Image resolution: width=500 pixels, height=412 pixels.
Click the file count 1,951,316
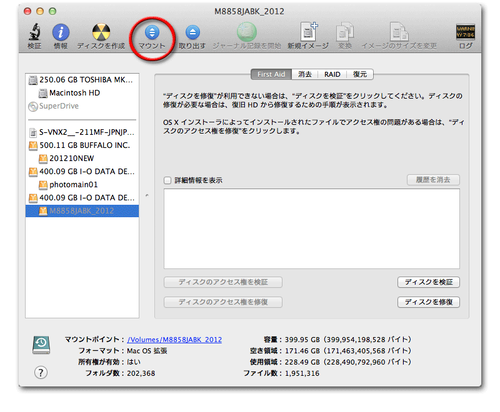point(302,374)
